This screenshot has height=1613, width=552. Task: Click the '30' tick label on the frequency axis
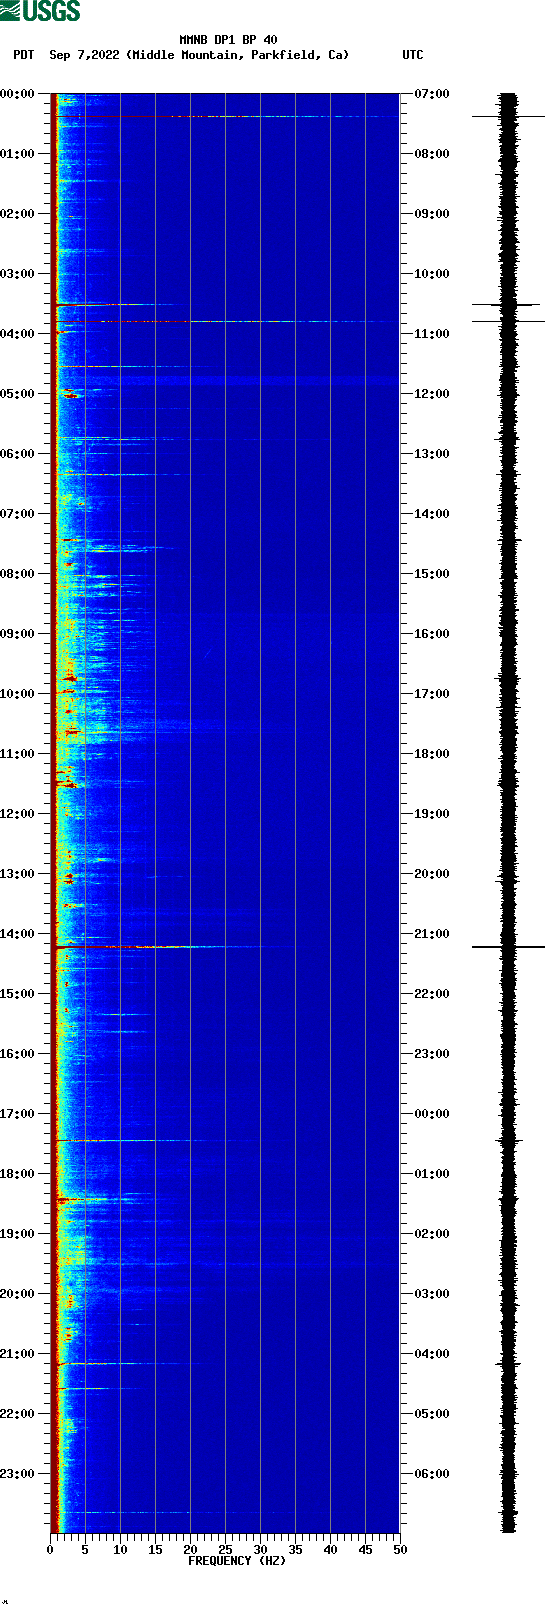coord(260,1550)
